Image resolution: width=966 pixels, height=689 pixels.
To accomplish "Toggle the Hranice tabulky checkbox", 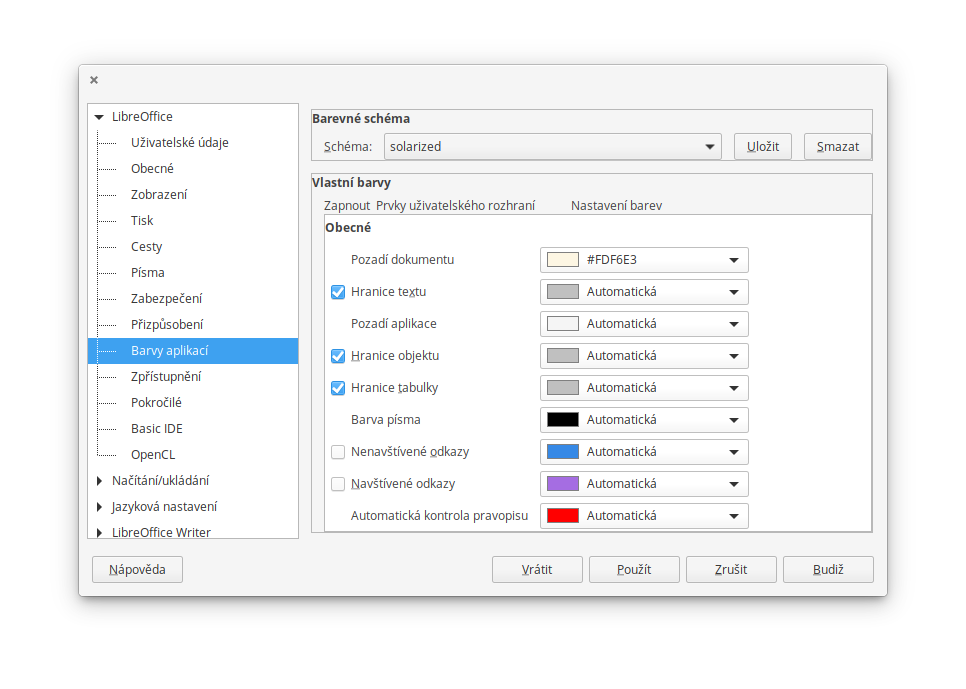I will pos(338,388).
